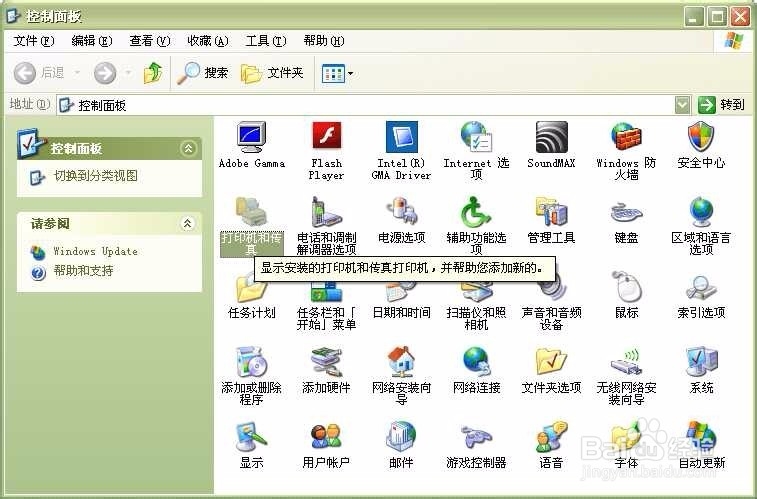Open the 电源选项 icon

click(x=402, y=212)
